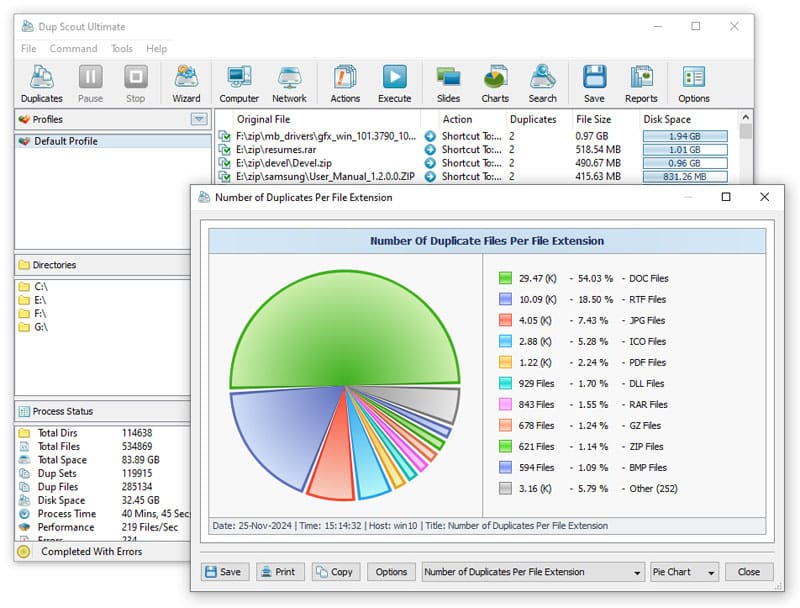The width and height of the screenshot is (800, 608).
Task: Click the Close button in chart dialog
Action: [748, 572]
